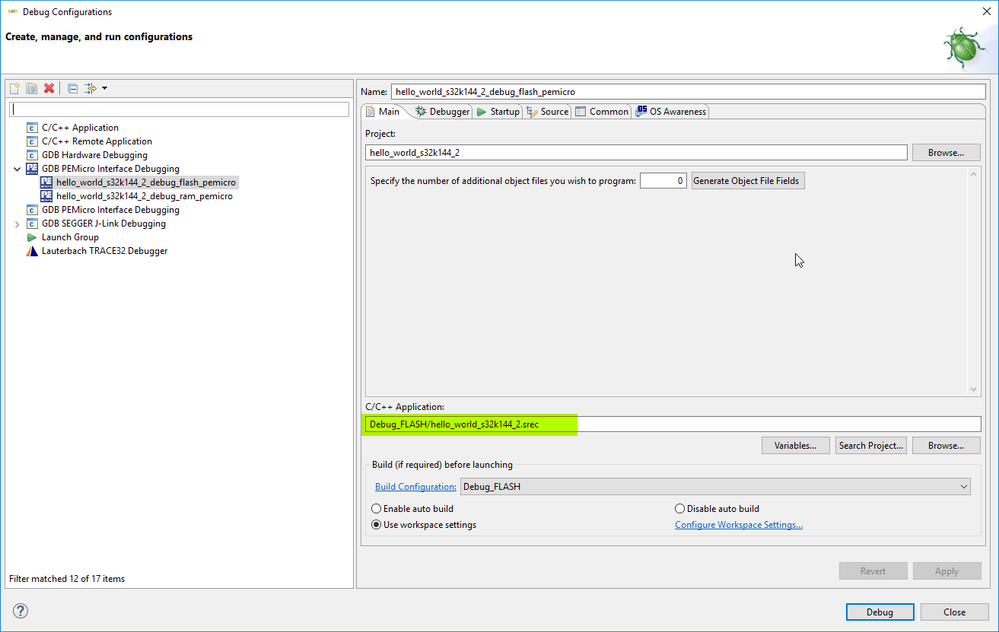Expand GDB SEGGER J-Link Debugging

[17, 223]
